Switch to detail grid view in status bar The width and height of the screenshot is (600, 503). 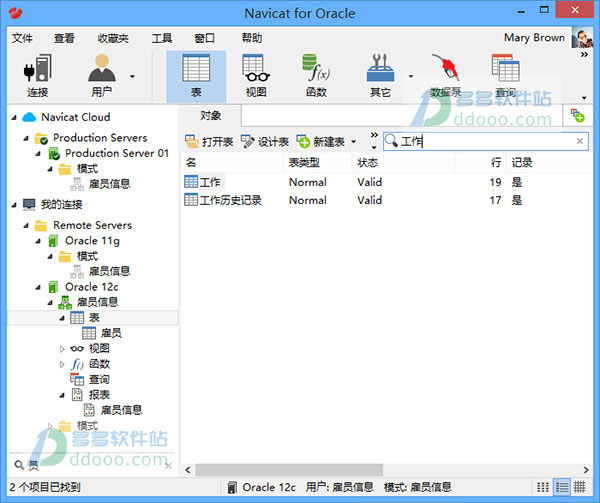click(579, 487)
